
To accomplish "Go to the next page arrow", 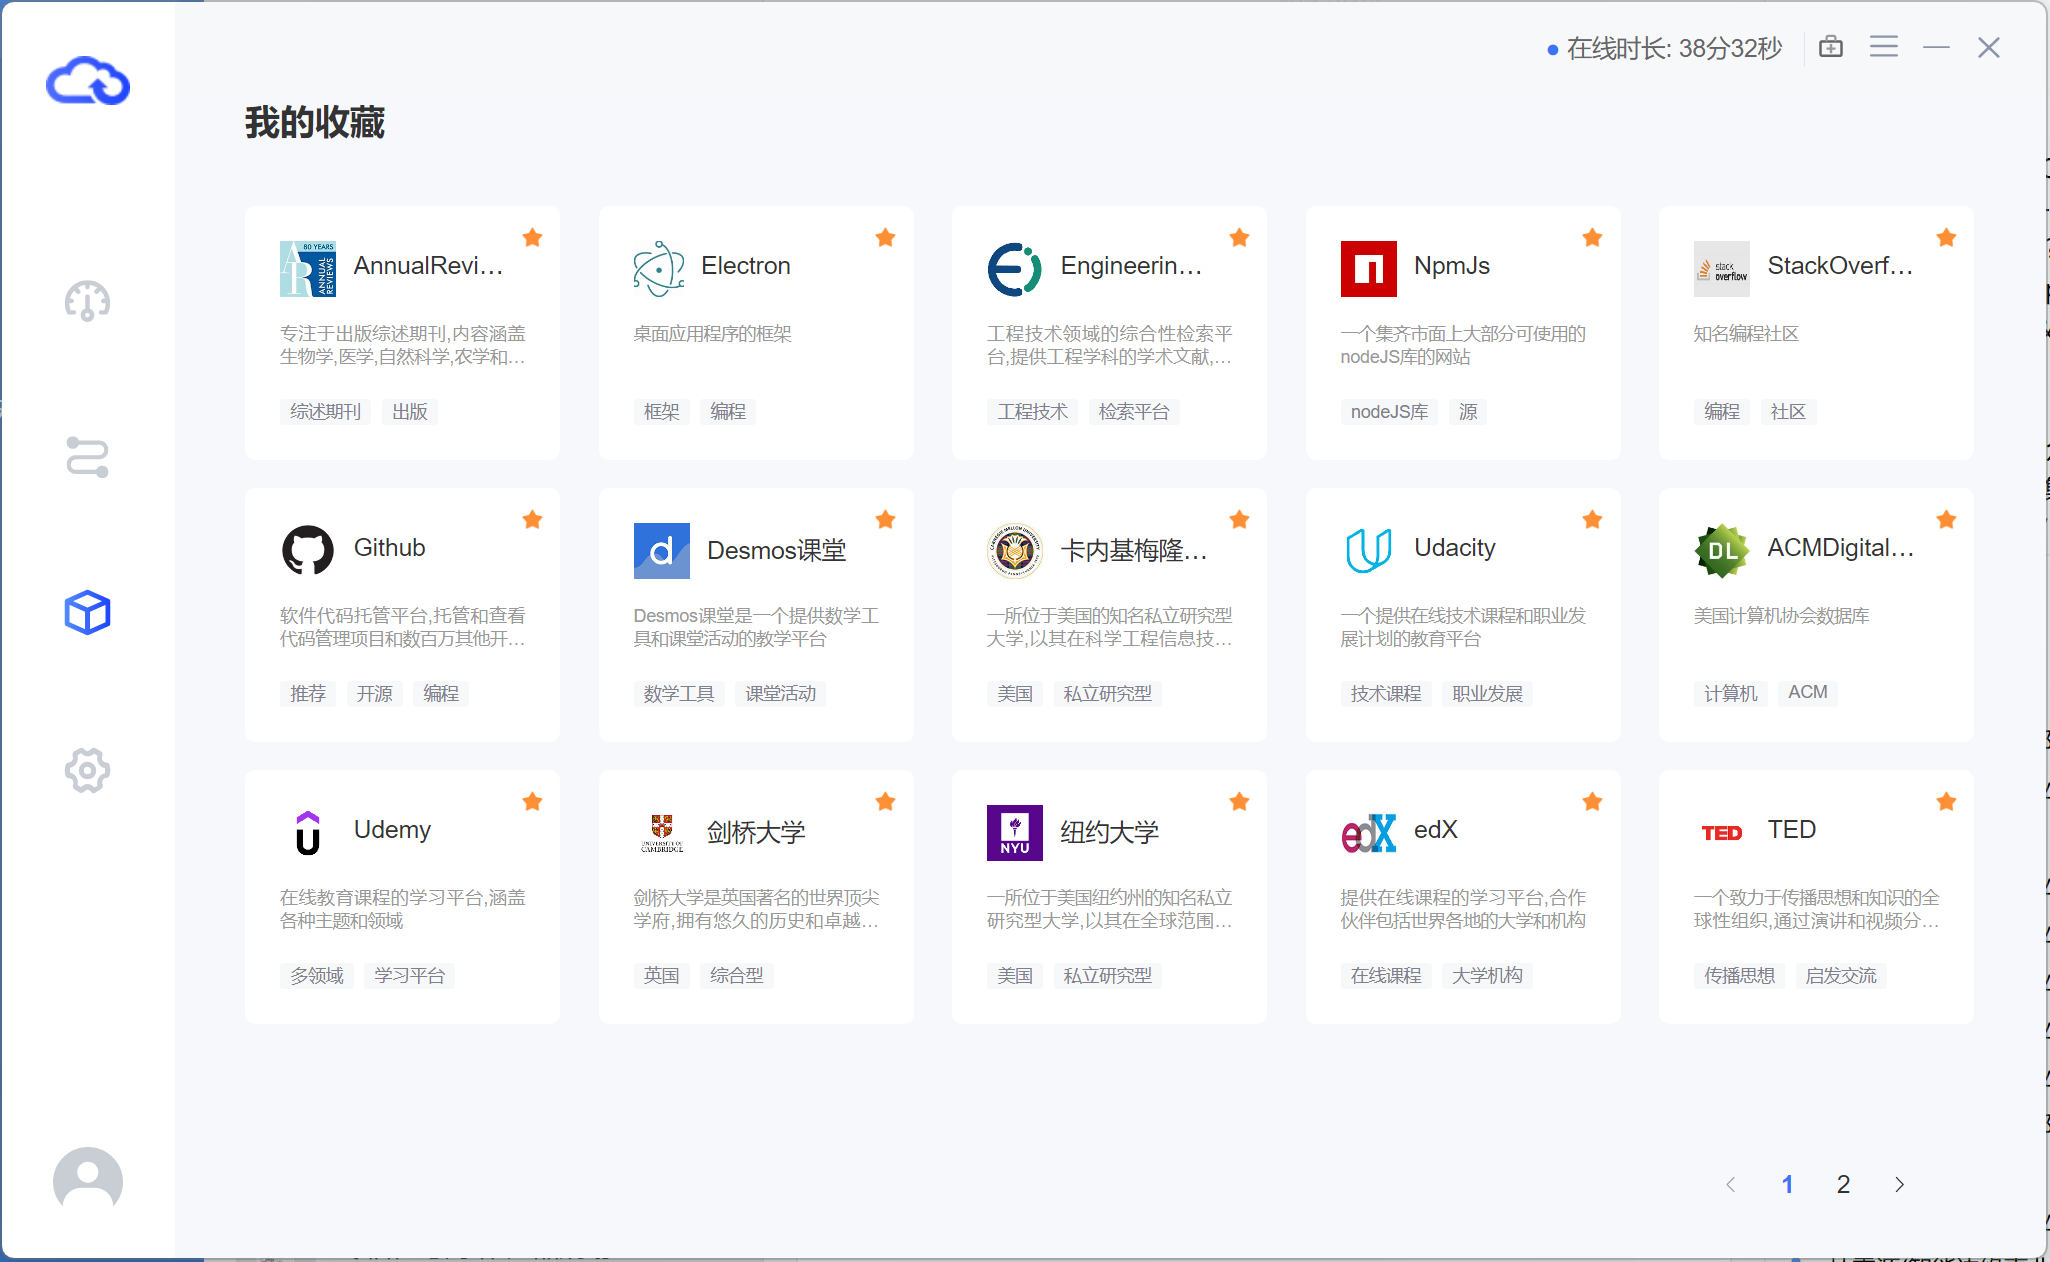I will coord(1899,1184).
